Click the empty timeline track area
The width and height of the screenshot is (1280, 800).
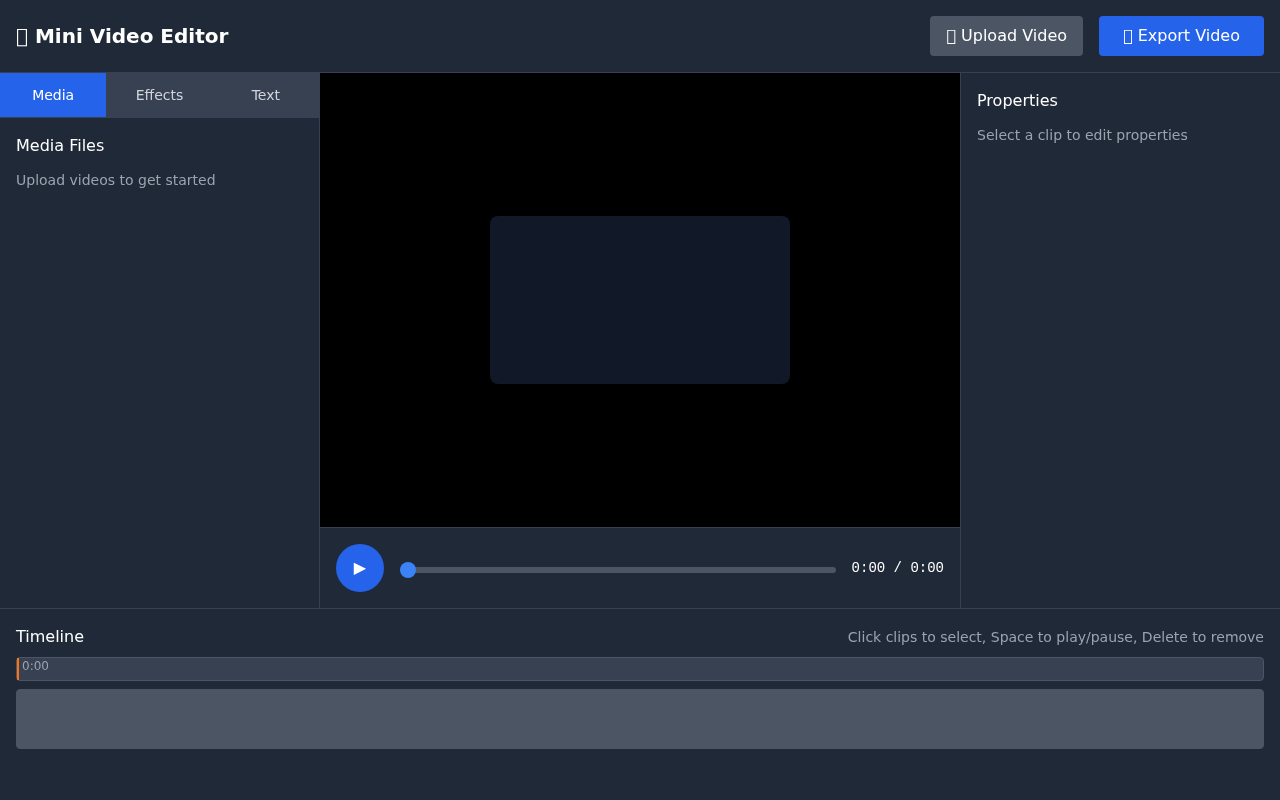pyautogui.click(x=640, y=718)
